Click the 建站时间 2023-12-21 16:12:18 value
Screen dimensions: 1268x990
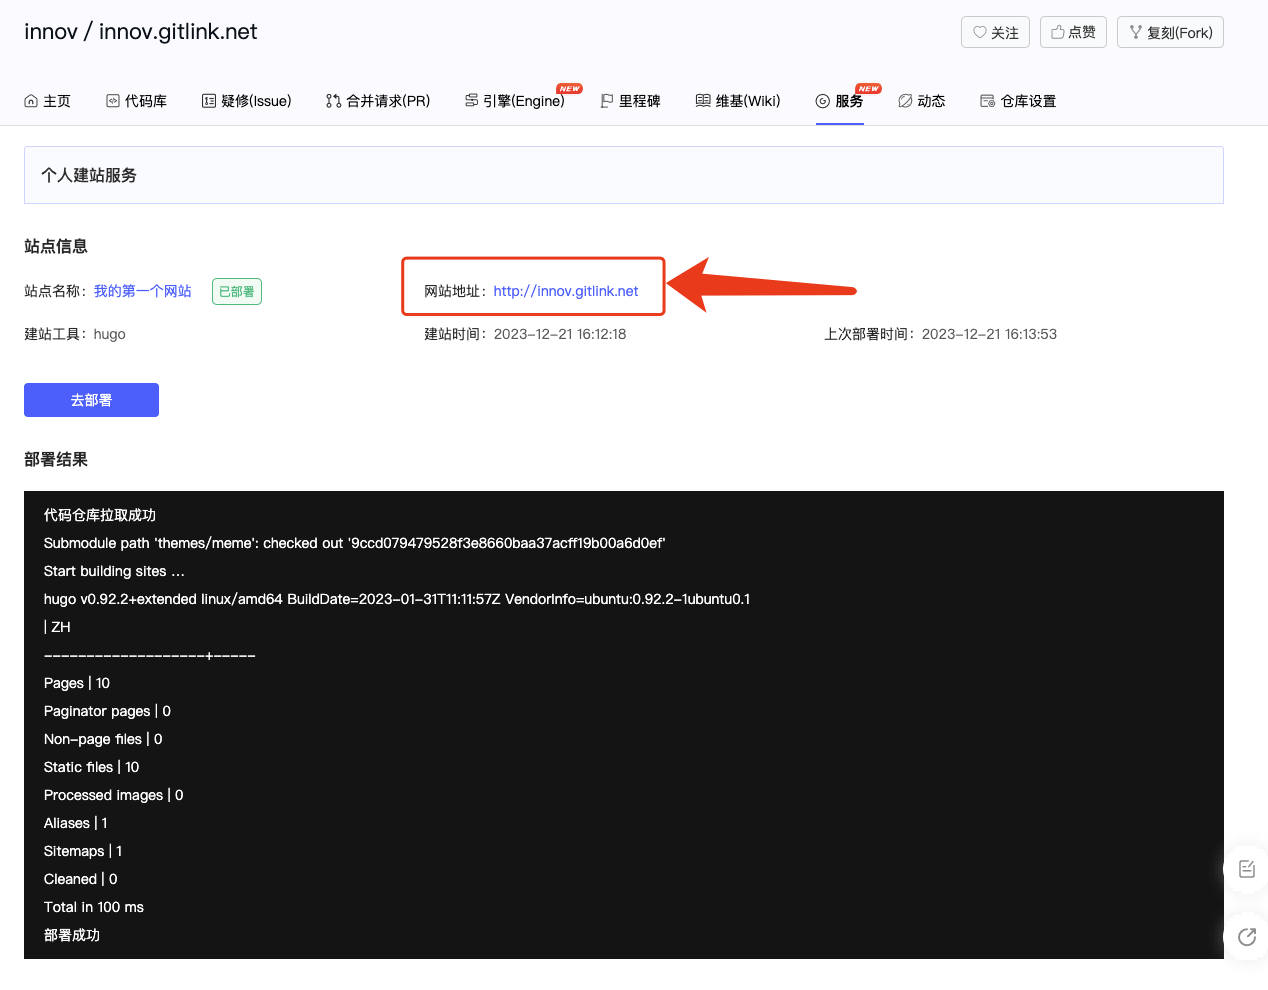point(560,334)
